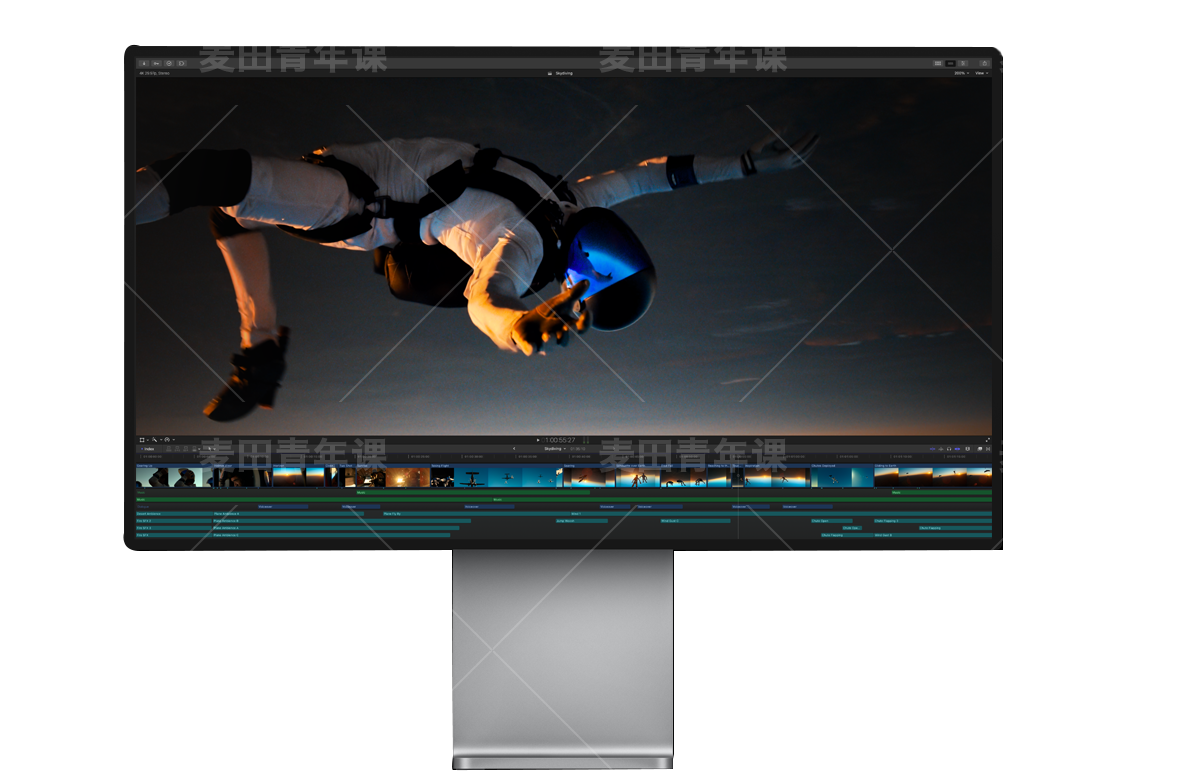This screenshot has height=784, width=1186.
Task: Click the play button beside the timecode
Action: pyautogui.click(x=538, y=440)
